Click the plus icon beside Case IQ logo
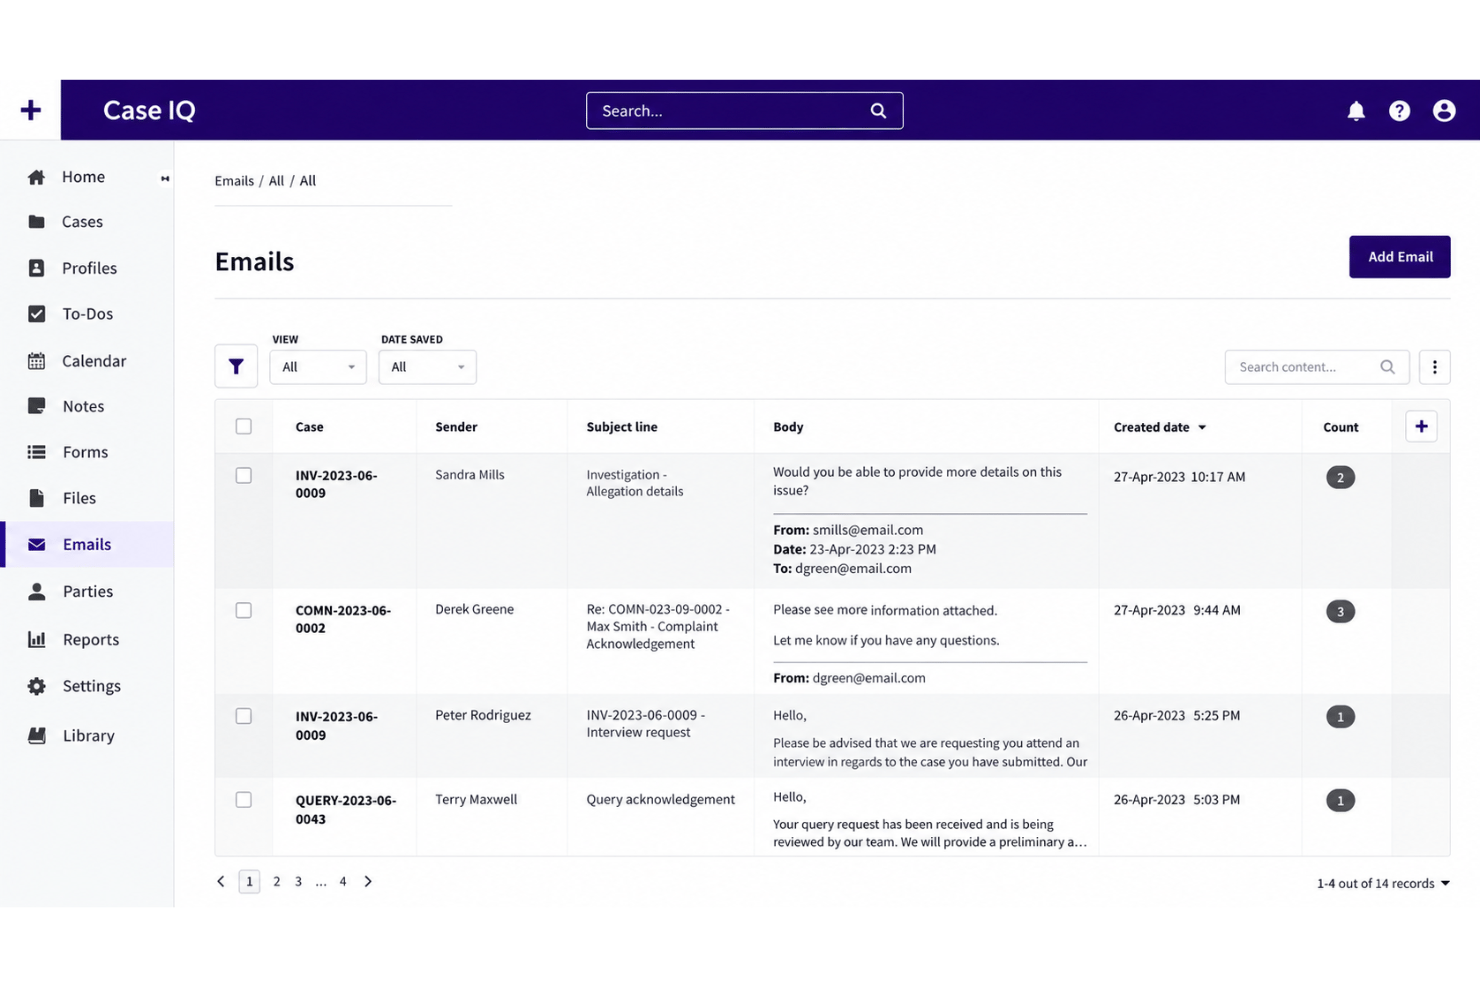This screenshot has height=987, width=1480. point(30,110)
